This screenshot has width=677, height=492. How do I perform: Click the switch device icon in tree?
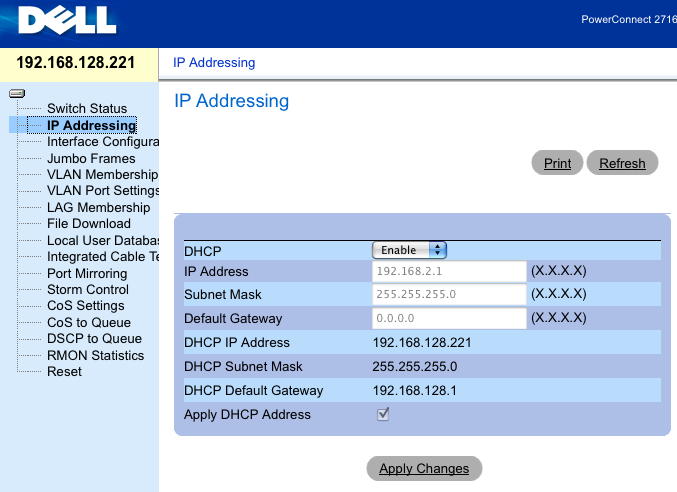17,93
